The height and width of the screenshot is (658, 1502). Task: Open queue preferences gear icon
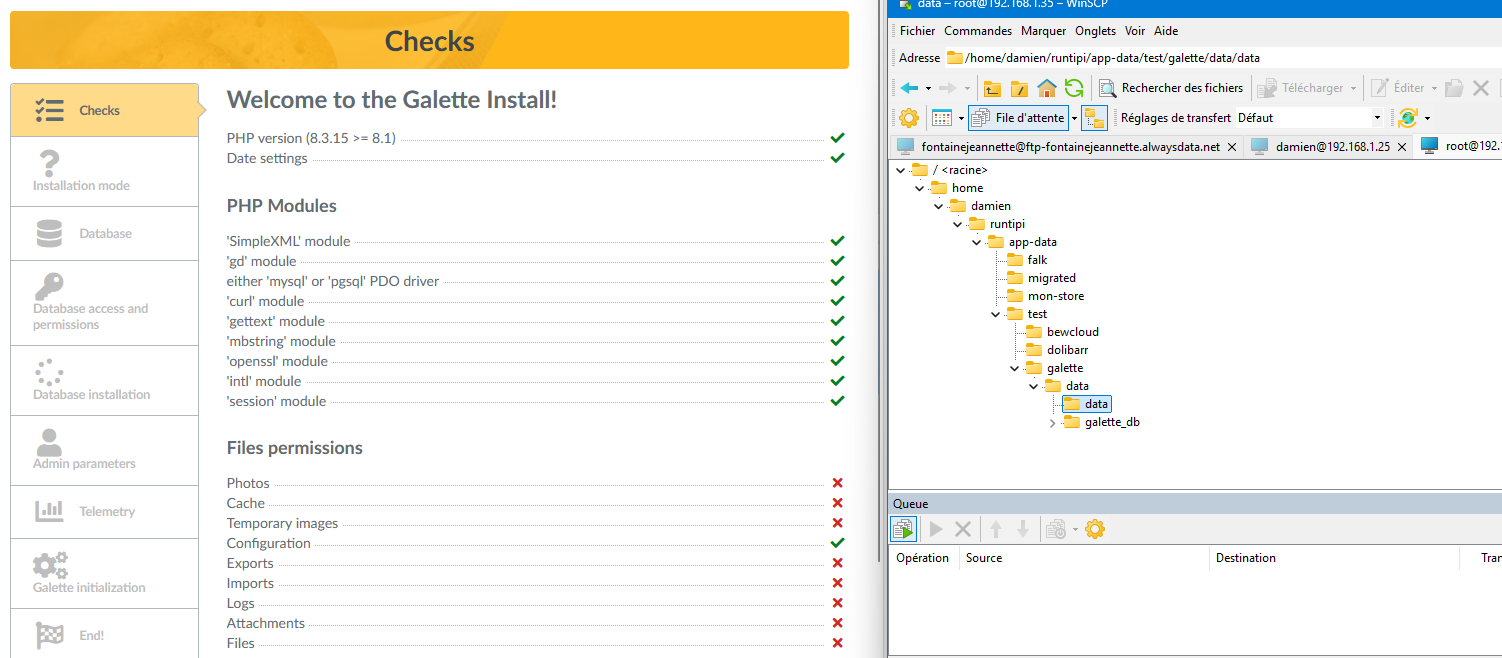pos(1095,529)
